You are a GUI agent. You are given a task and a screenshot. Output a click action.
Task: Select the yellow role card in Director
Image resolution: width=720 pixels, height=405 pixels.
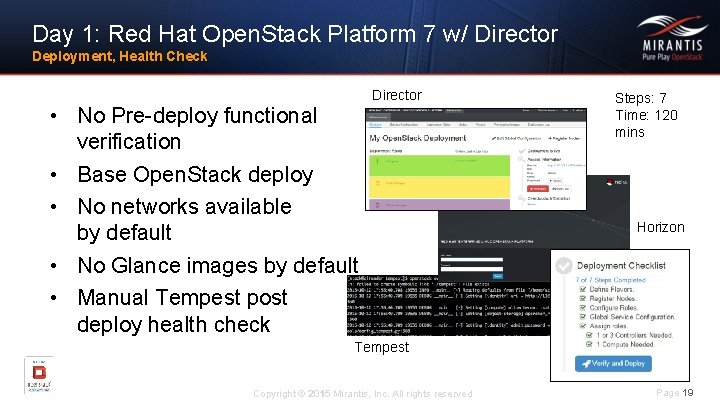439,186
